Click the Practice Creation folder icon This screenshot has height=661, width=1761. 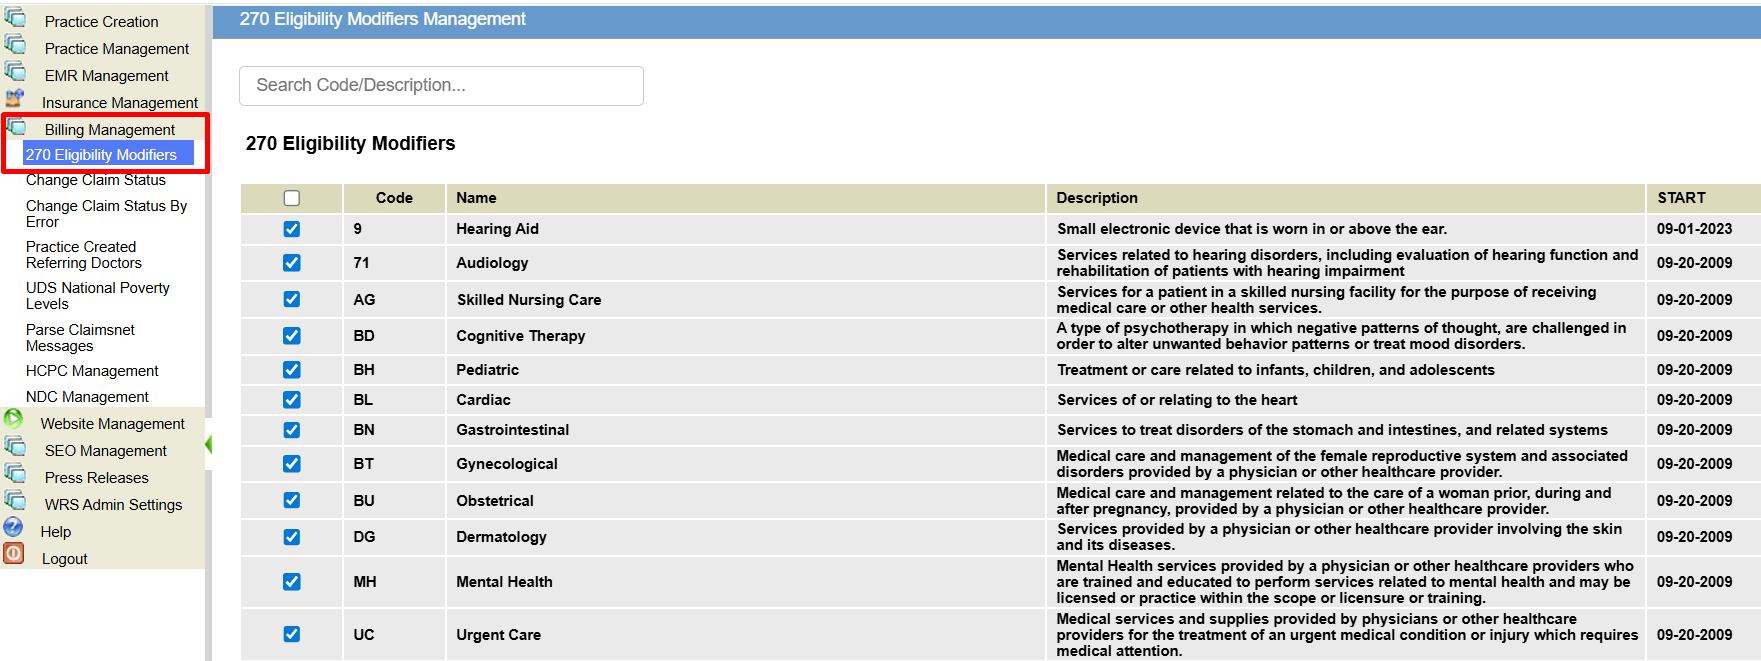pos(15,18)
